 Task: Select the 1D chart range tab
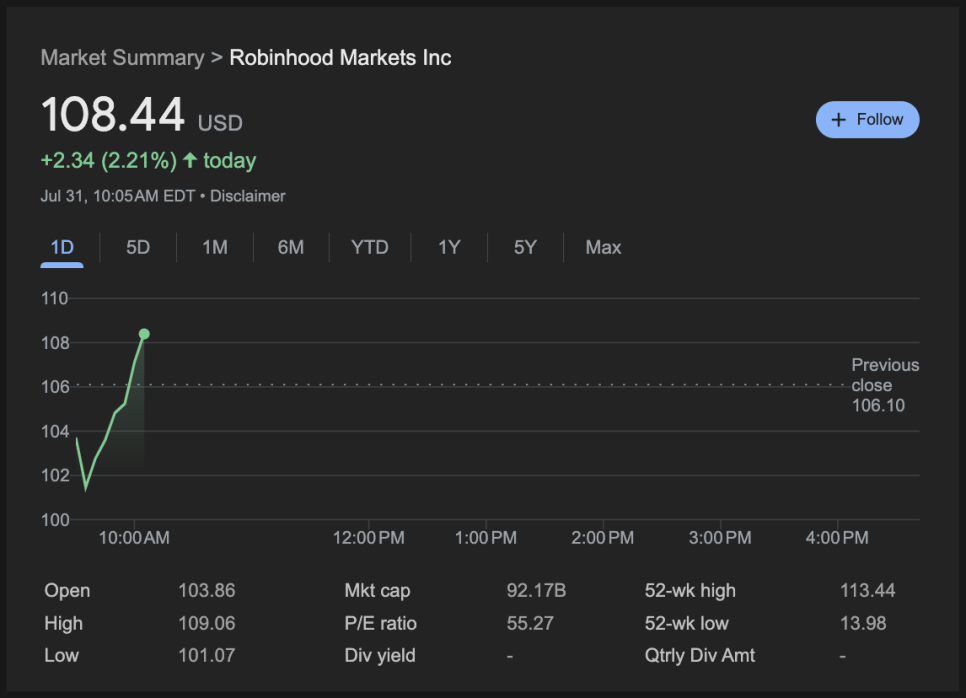point(62,248)
